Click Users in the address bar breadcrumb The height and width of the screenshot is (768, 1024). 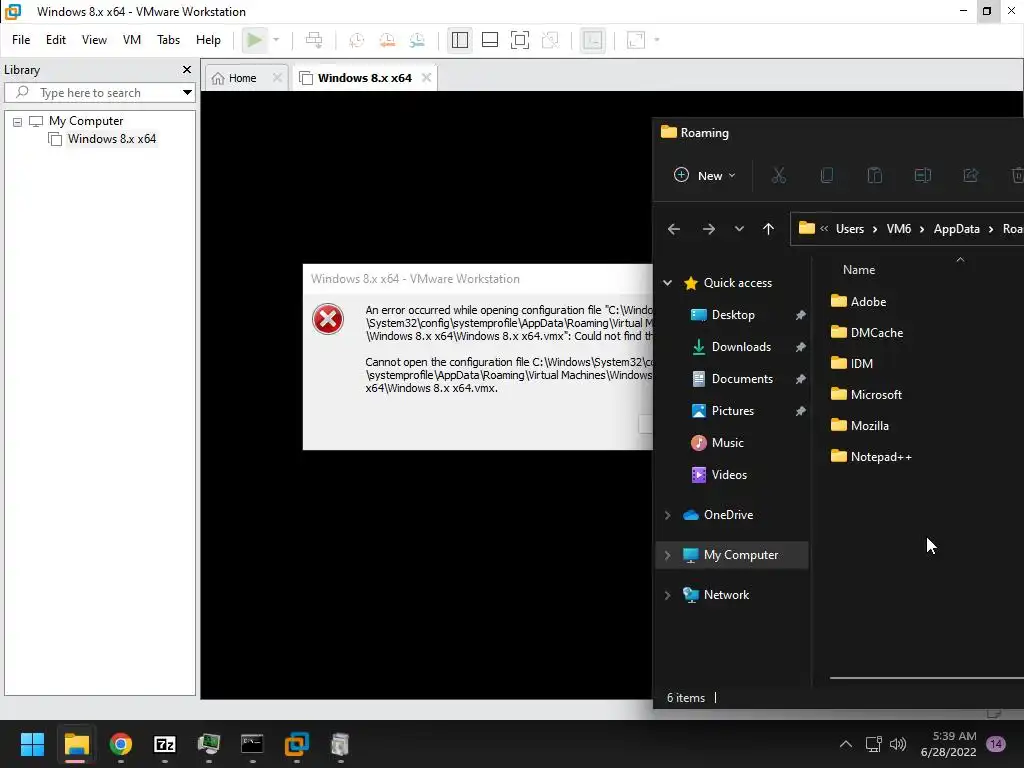pyautogui.click(x=850, y=229)
